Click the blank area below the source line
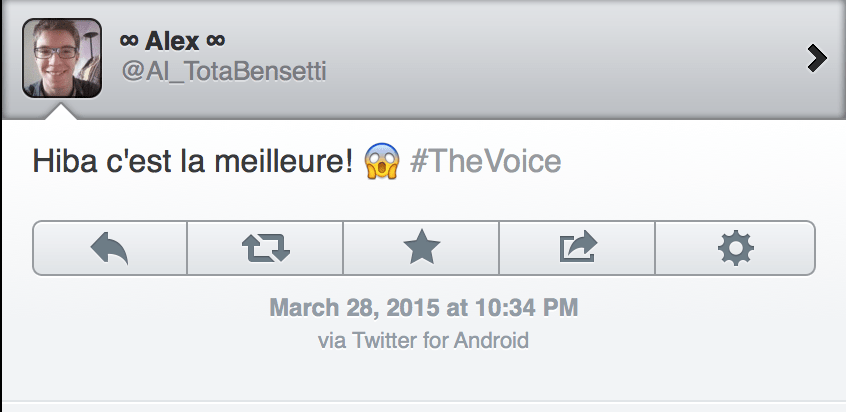846x412 pixels. (423, 378)
